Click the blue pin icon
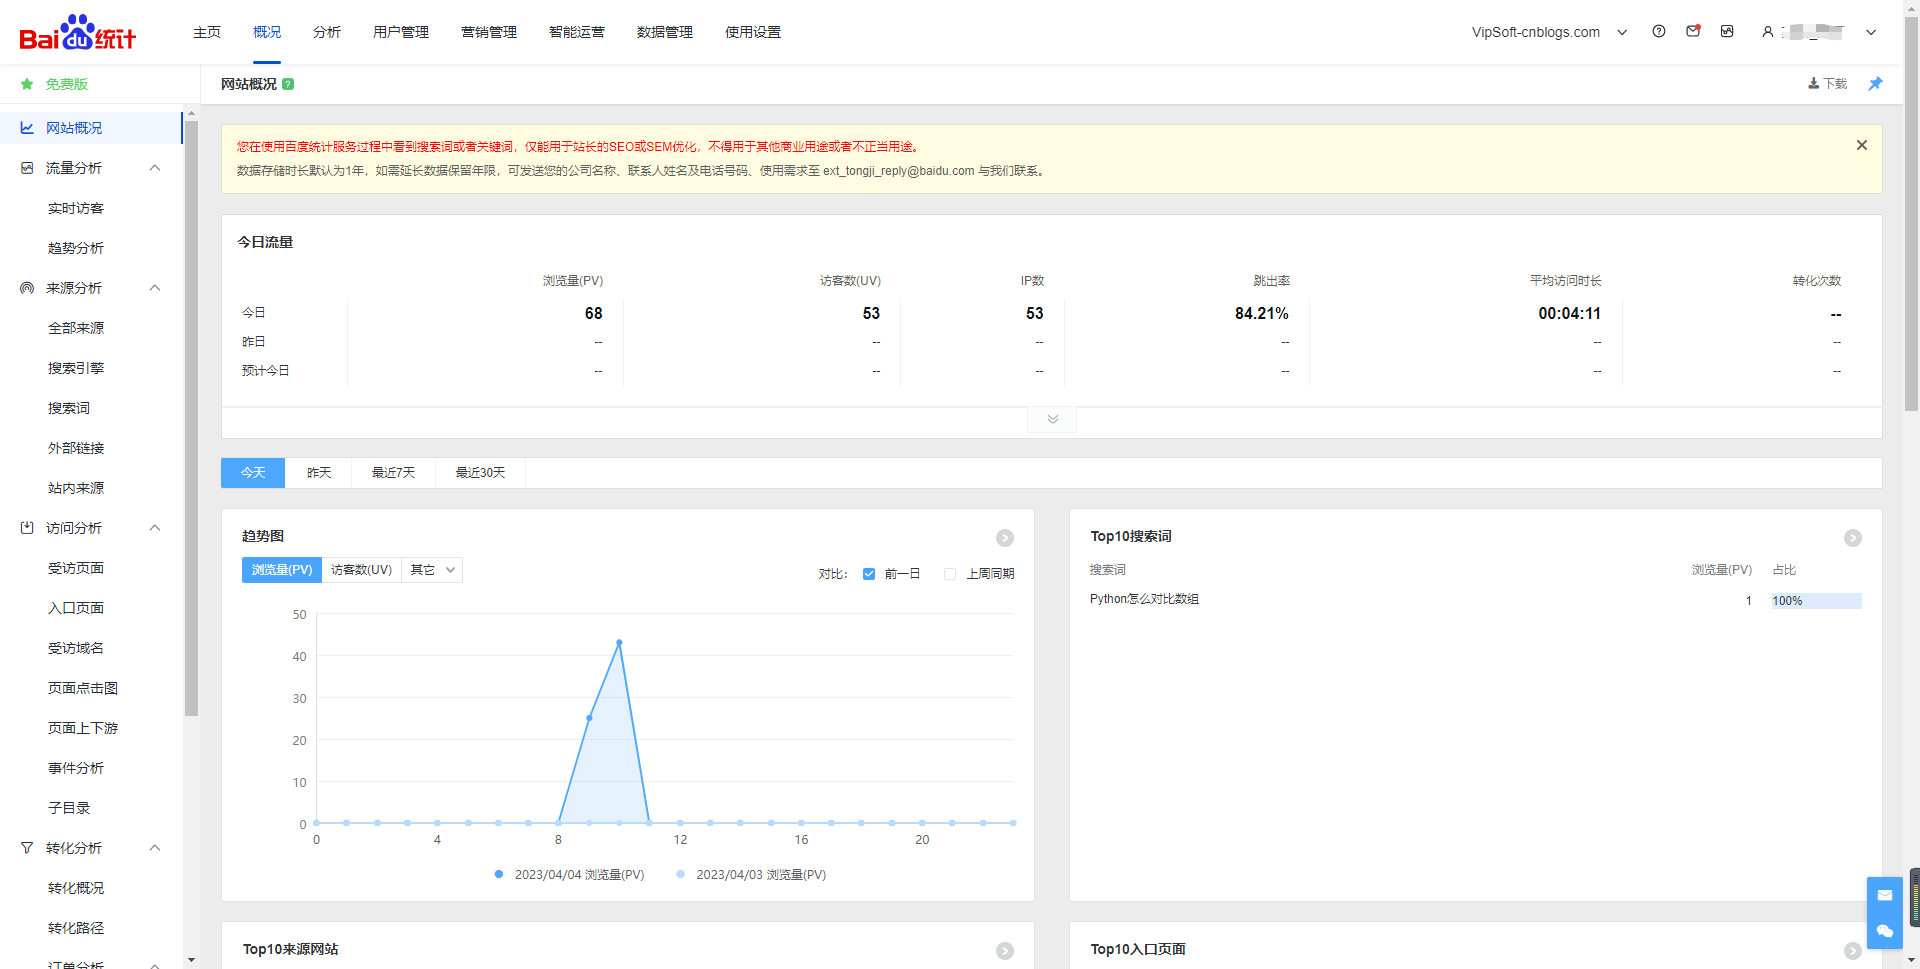This screenshot has width=1920, height=969. click(1875, 84)
